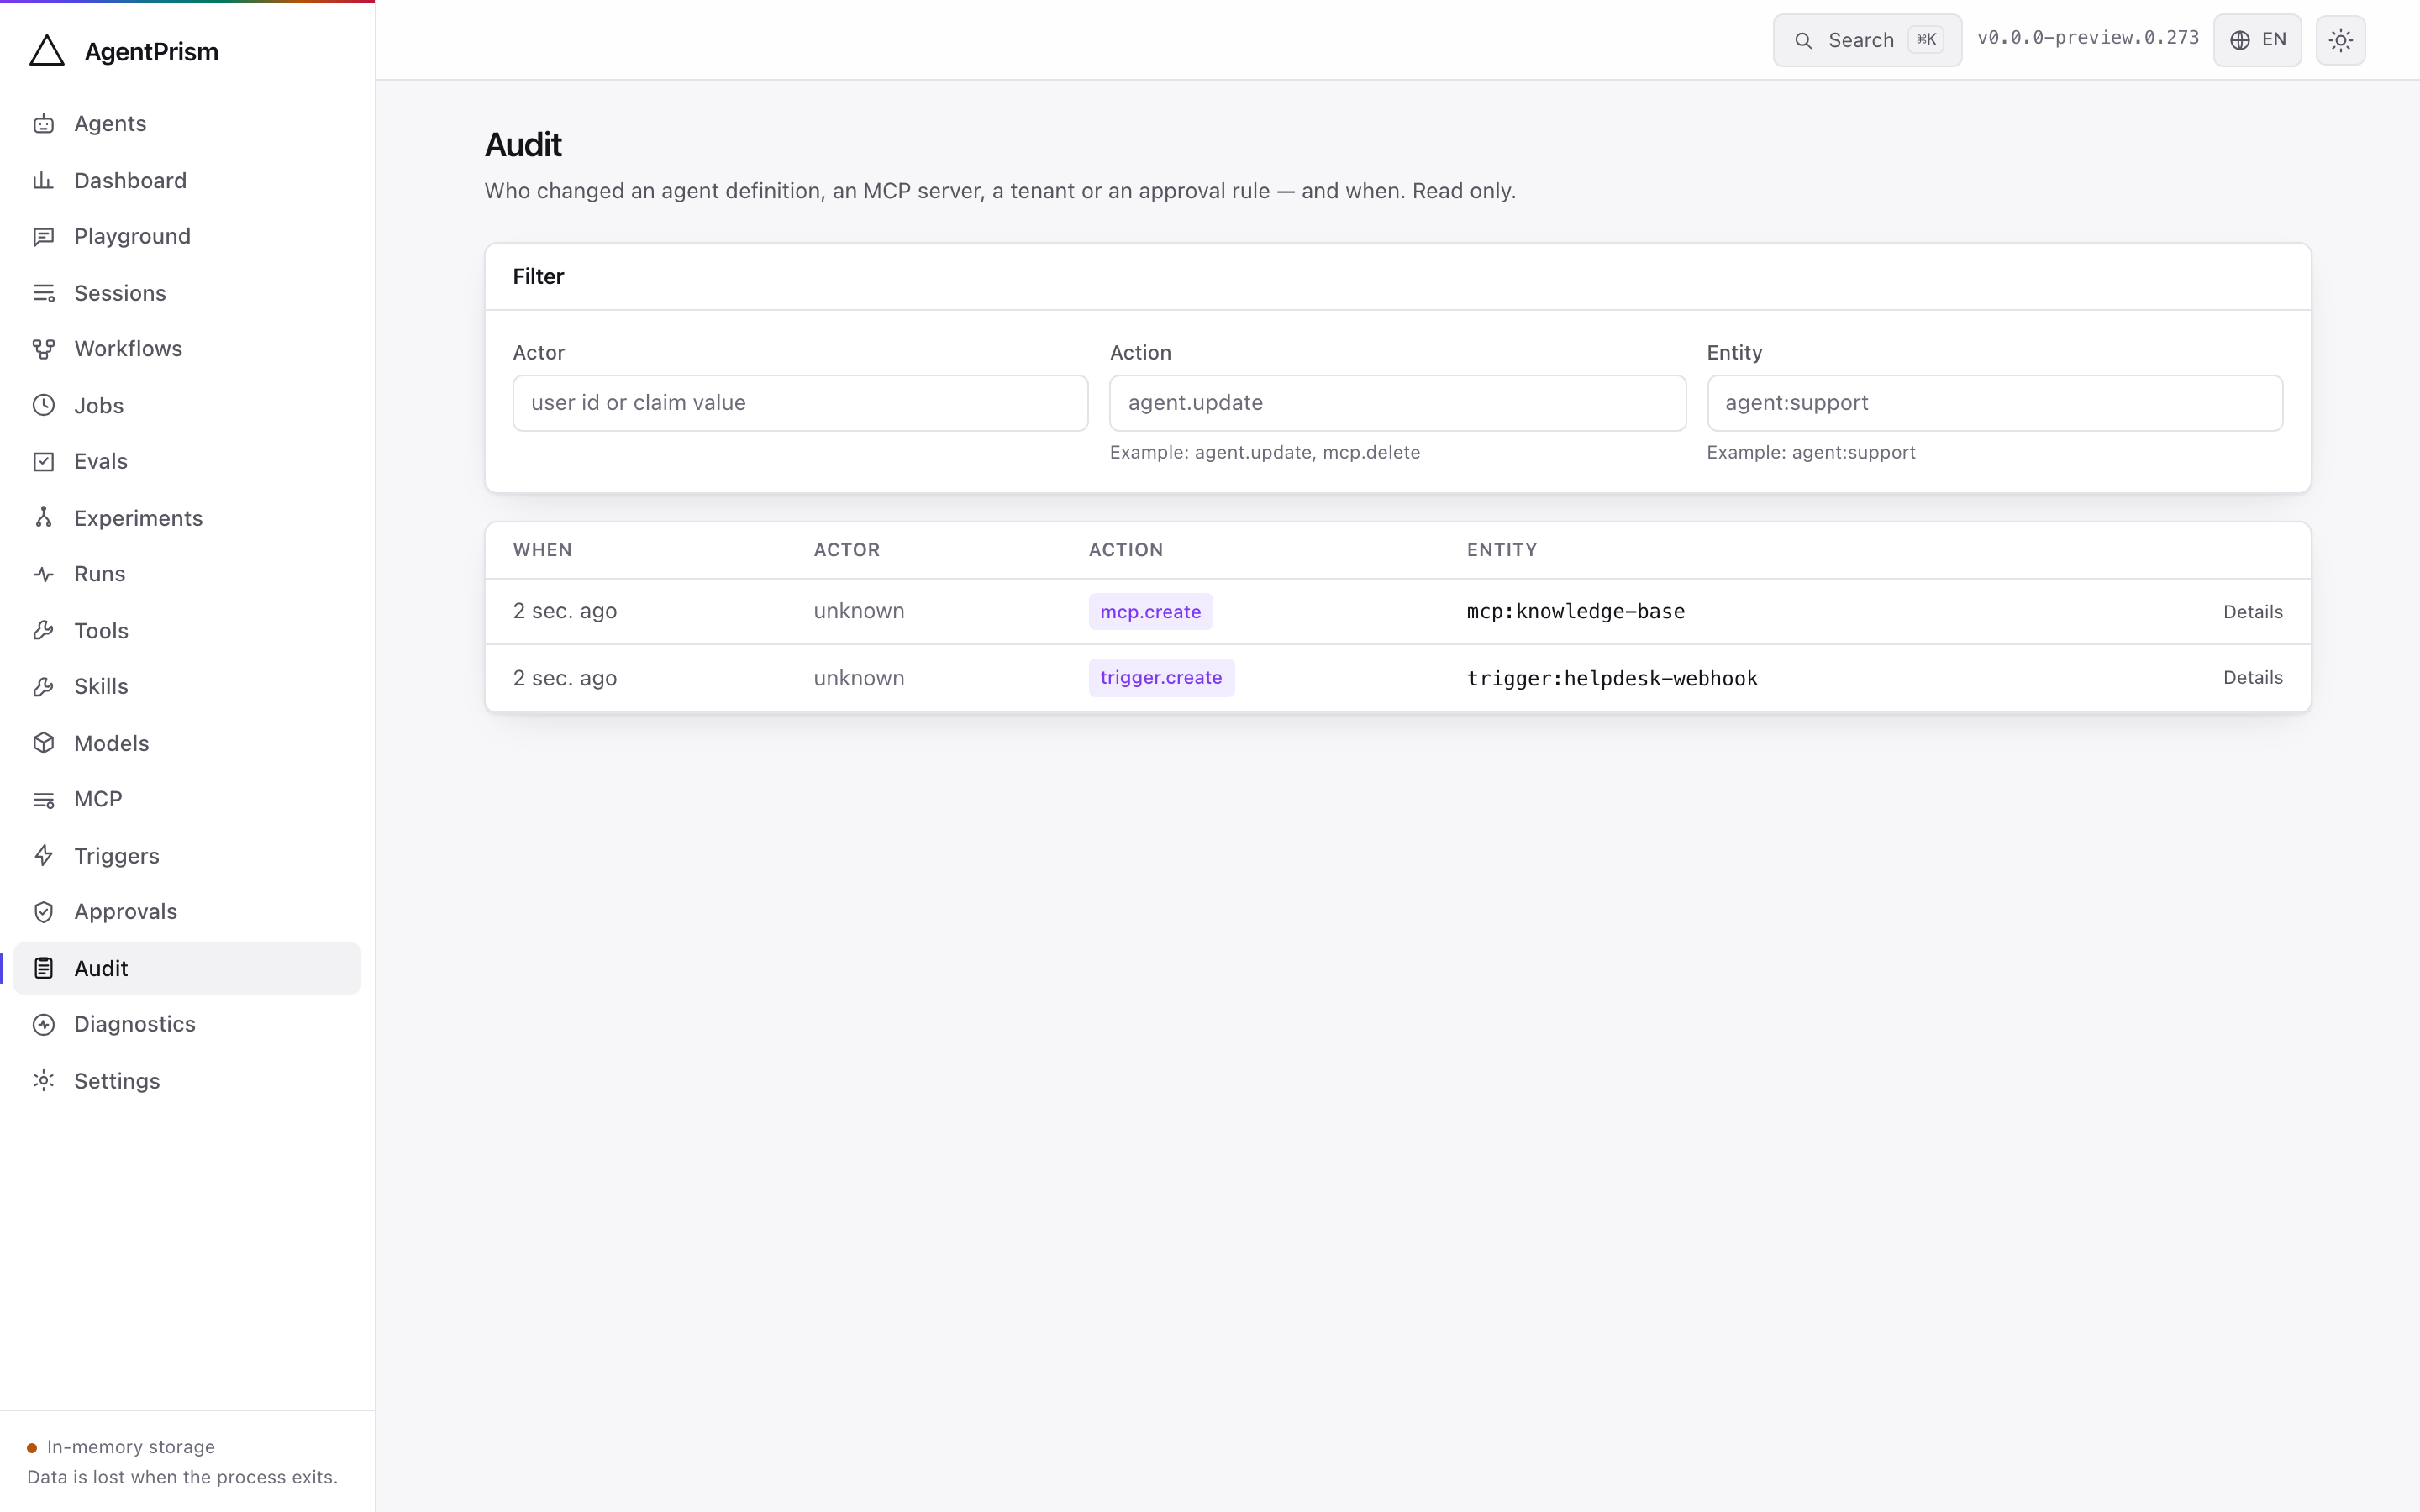
Task: Click the Runs pulse icon
Action: coord(44,574)
